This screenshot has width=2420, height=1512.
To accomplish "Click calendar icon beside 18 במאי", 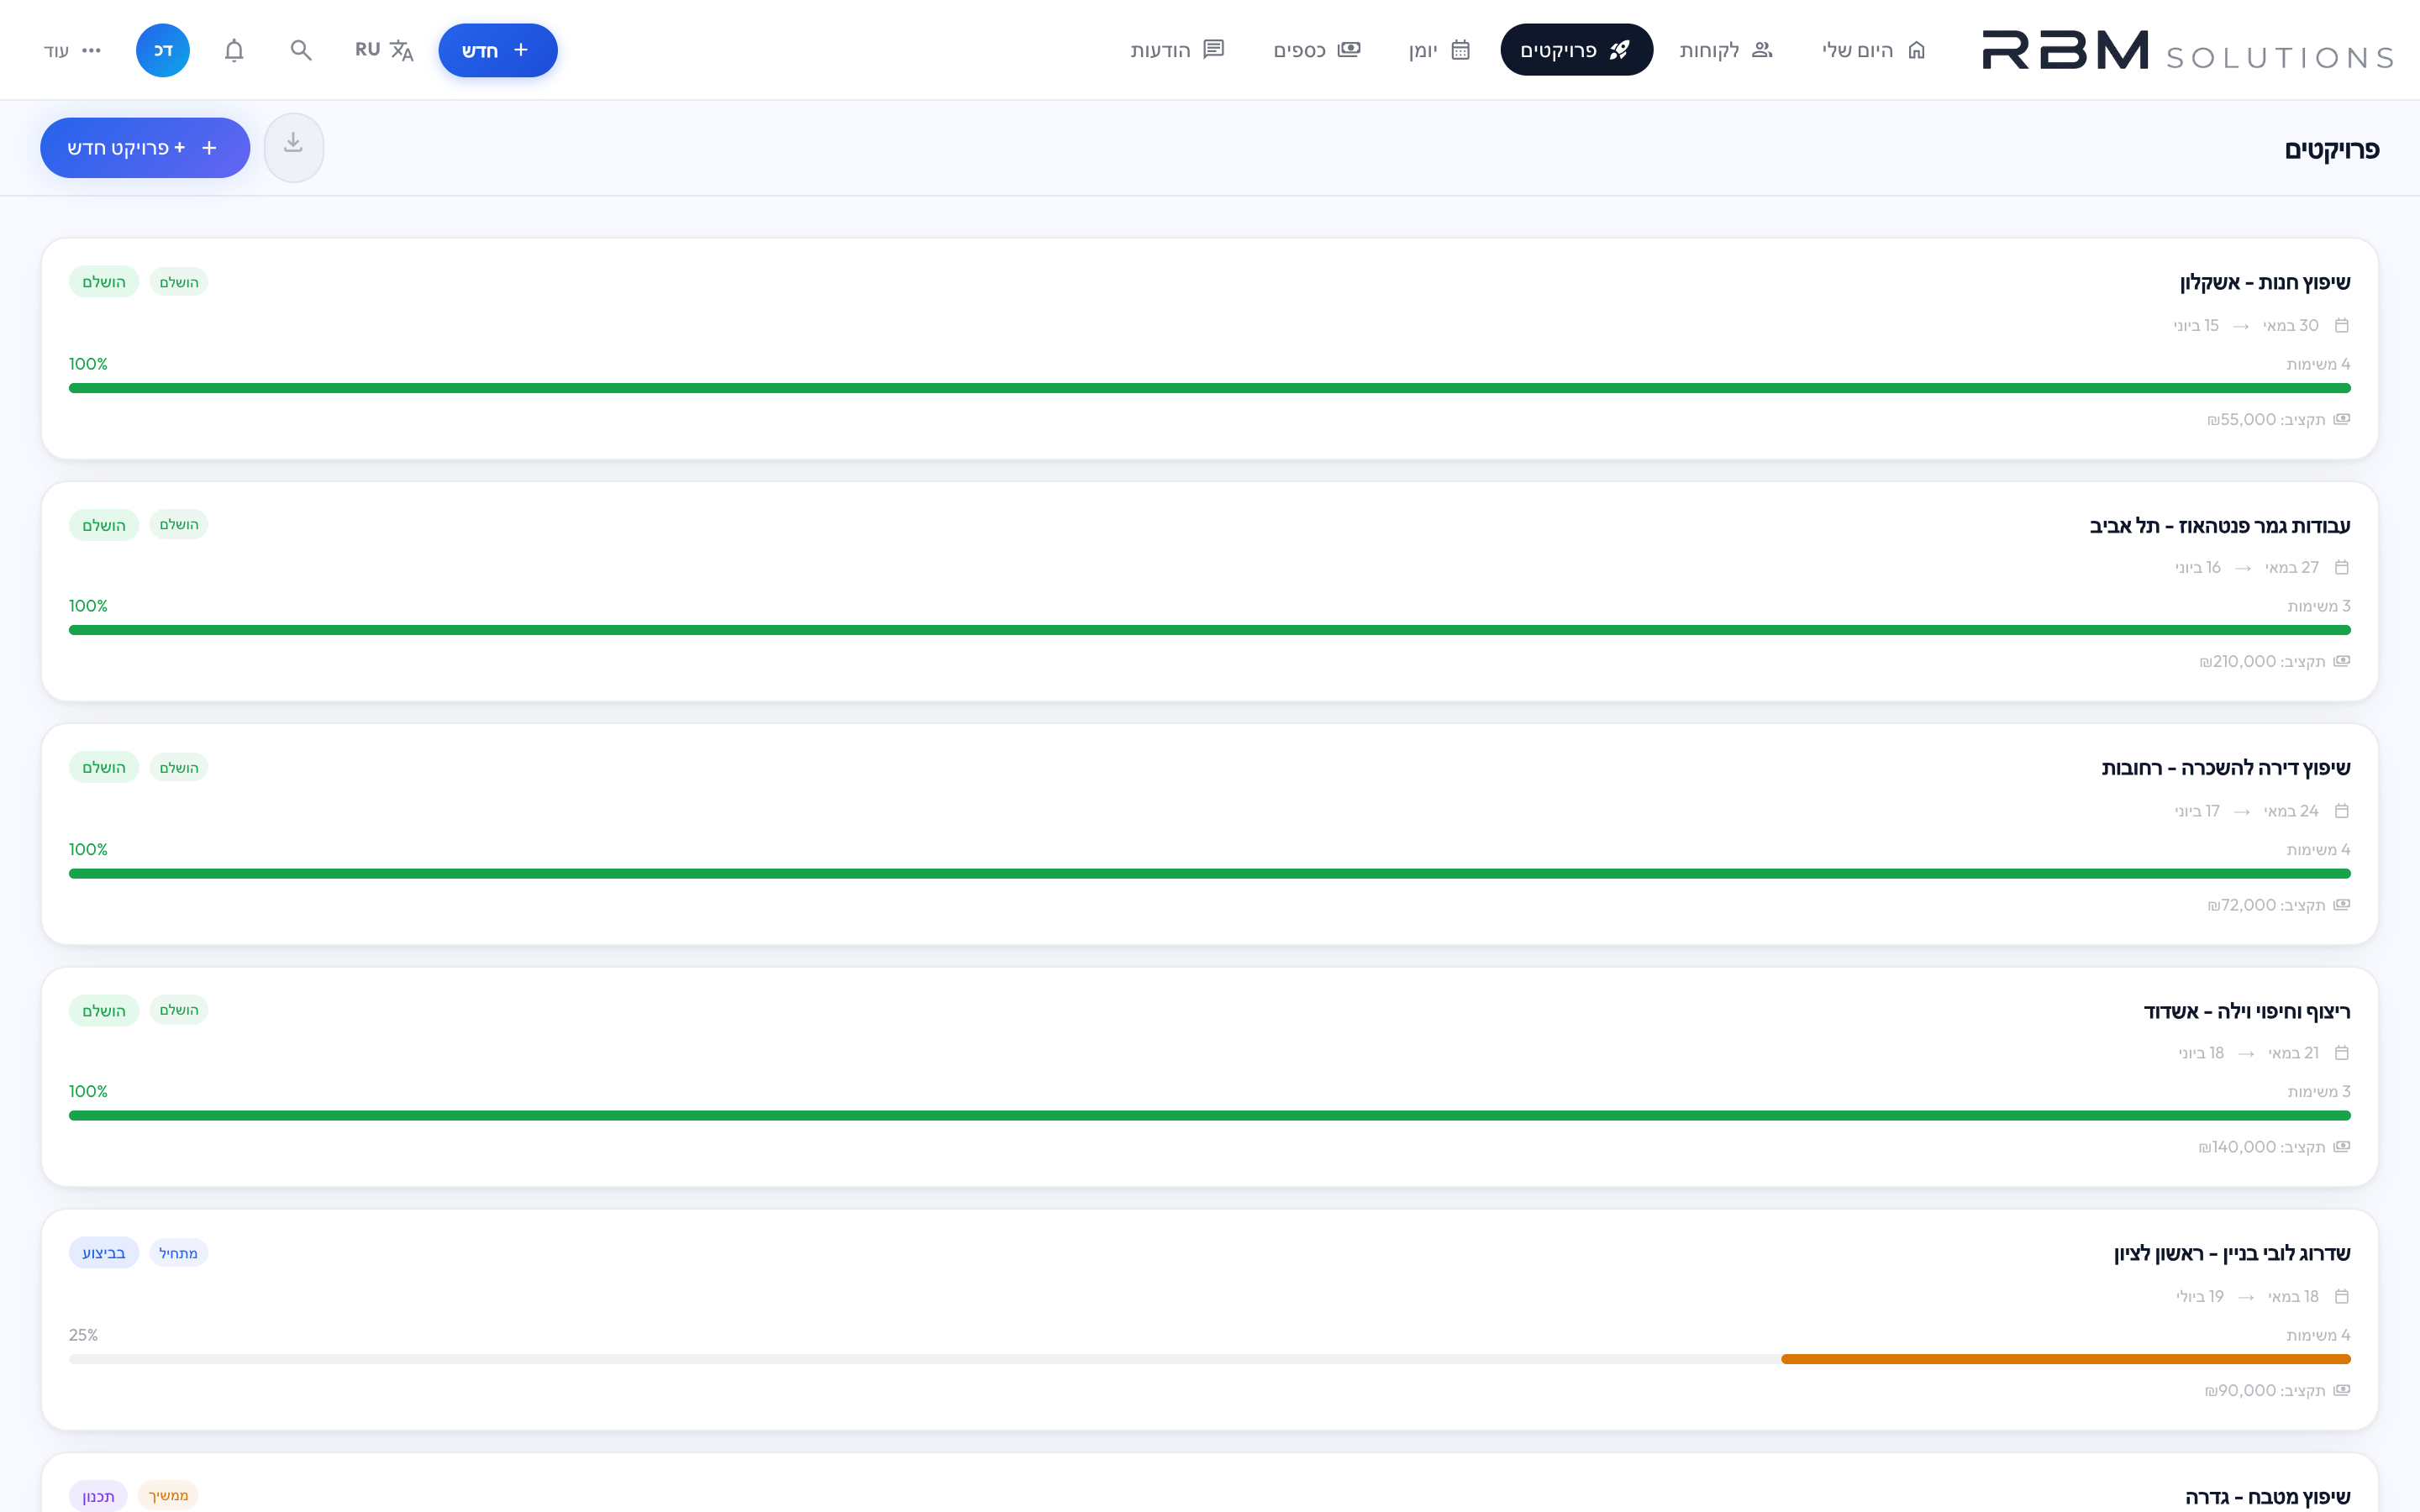I will point(2341,1297).
